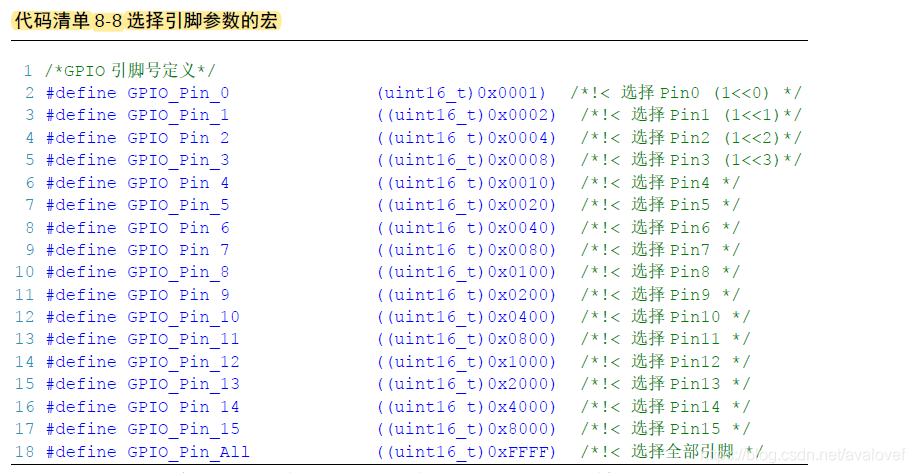Click the macro name GPIO_Pin_0
Viewport: 915px width, 473px height.
179,93
